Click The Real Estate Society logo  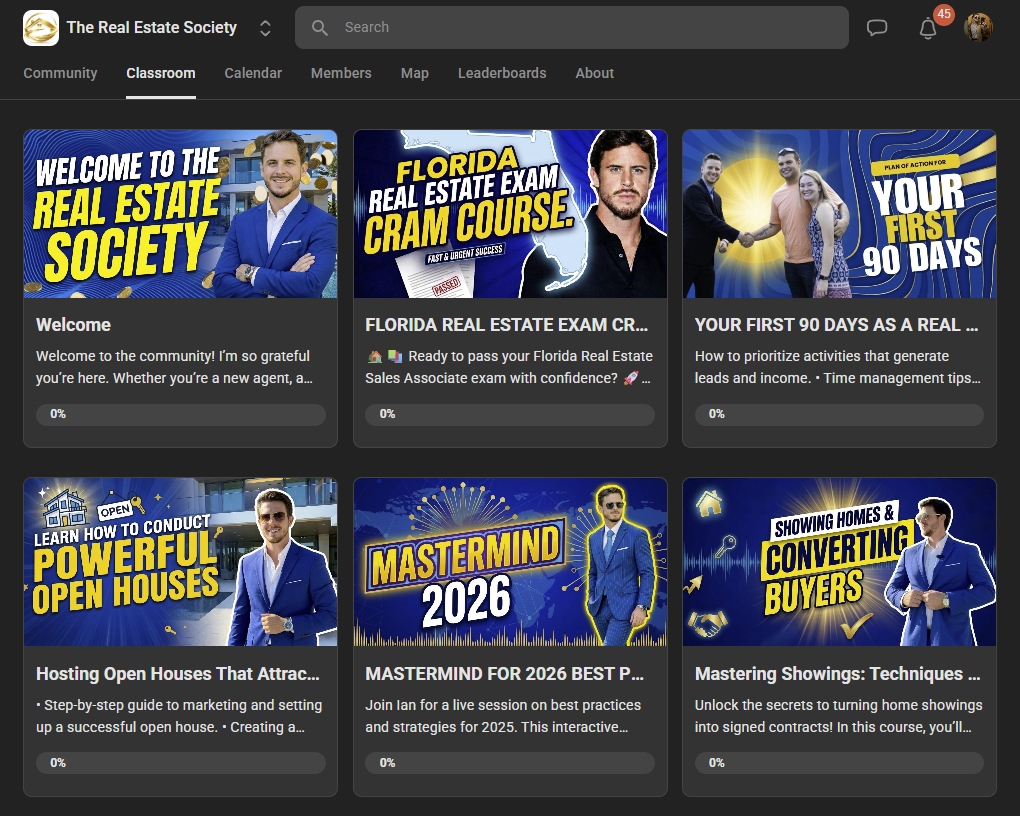point(41,28)
